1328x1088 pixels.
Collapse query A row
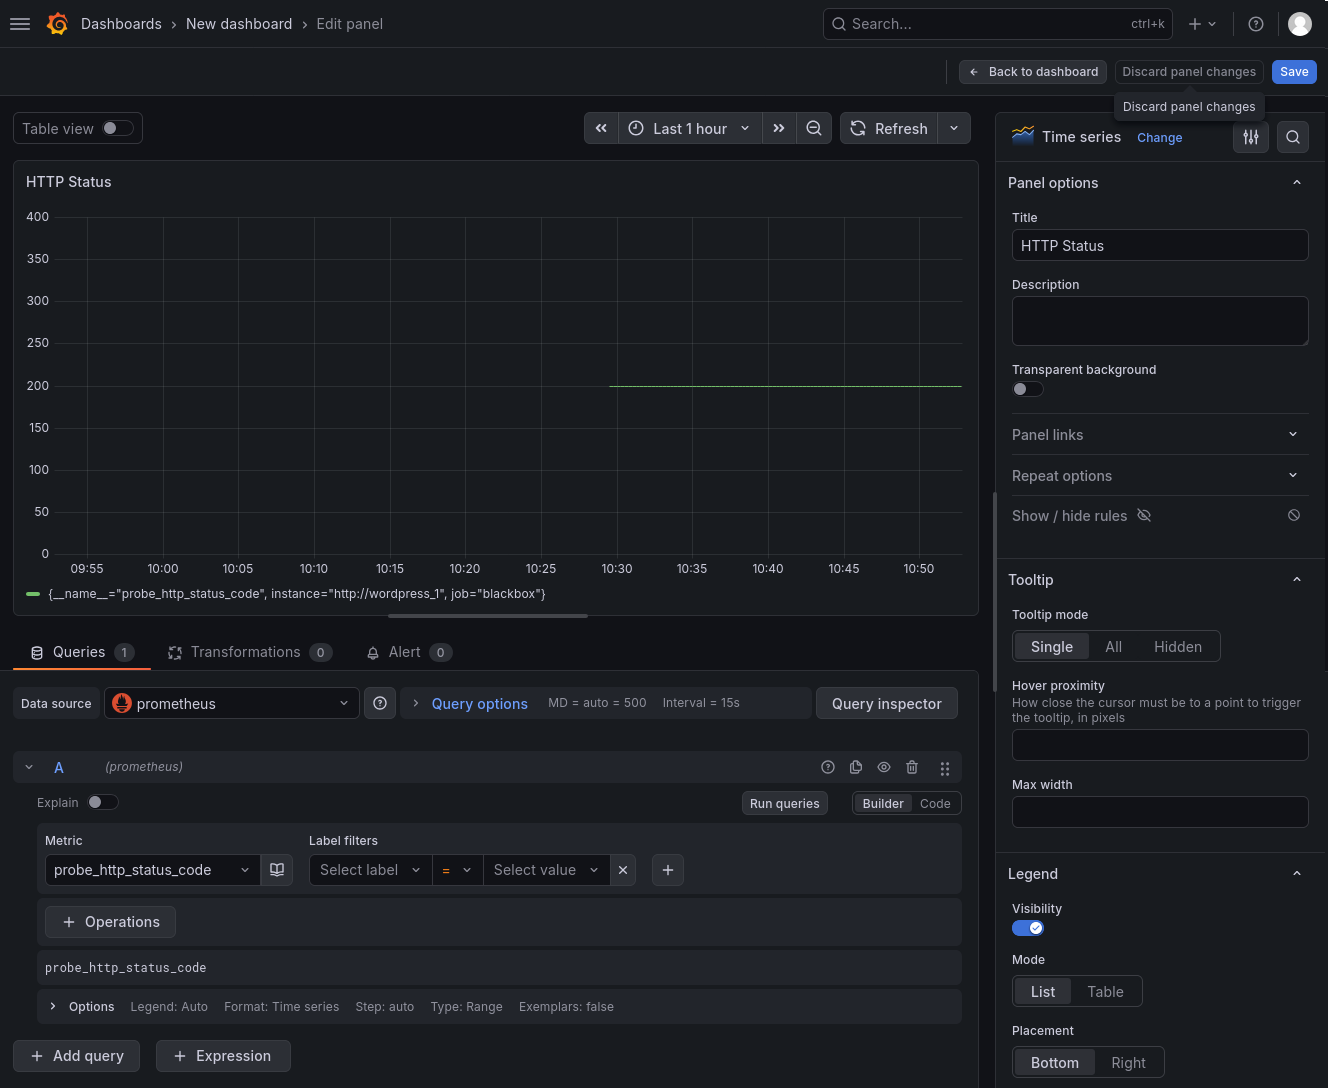[x=29, y=767]
